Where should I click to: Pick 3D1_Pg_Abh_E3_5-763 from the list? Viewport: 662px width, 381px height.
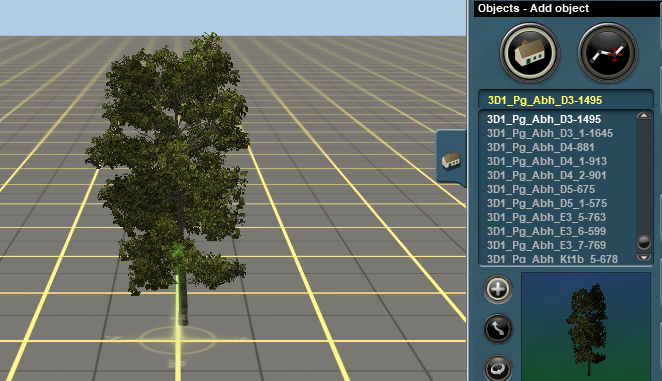pos(546,217)
